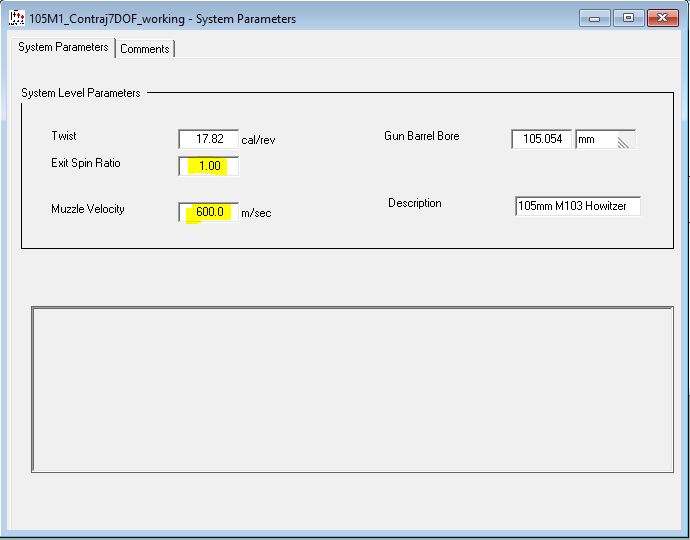
Task: Maximize the System Parameters window
Action: coord(628,18)
